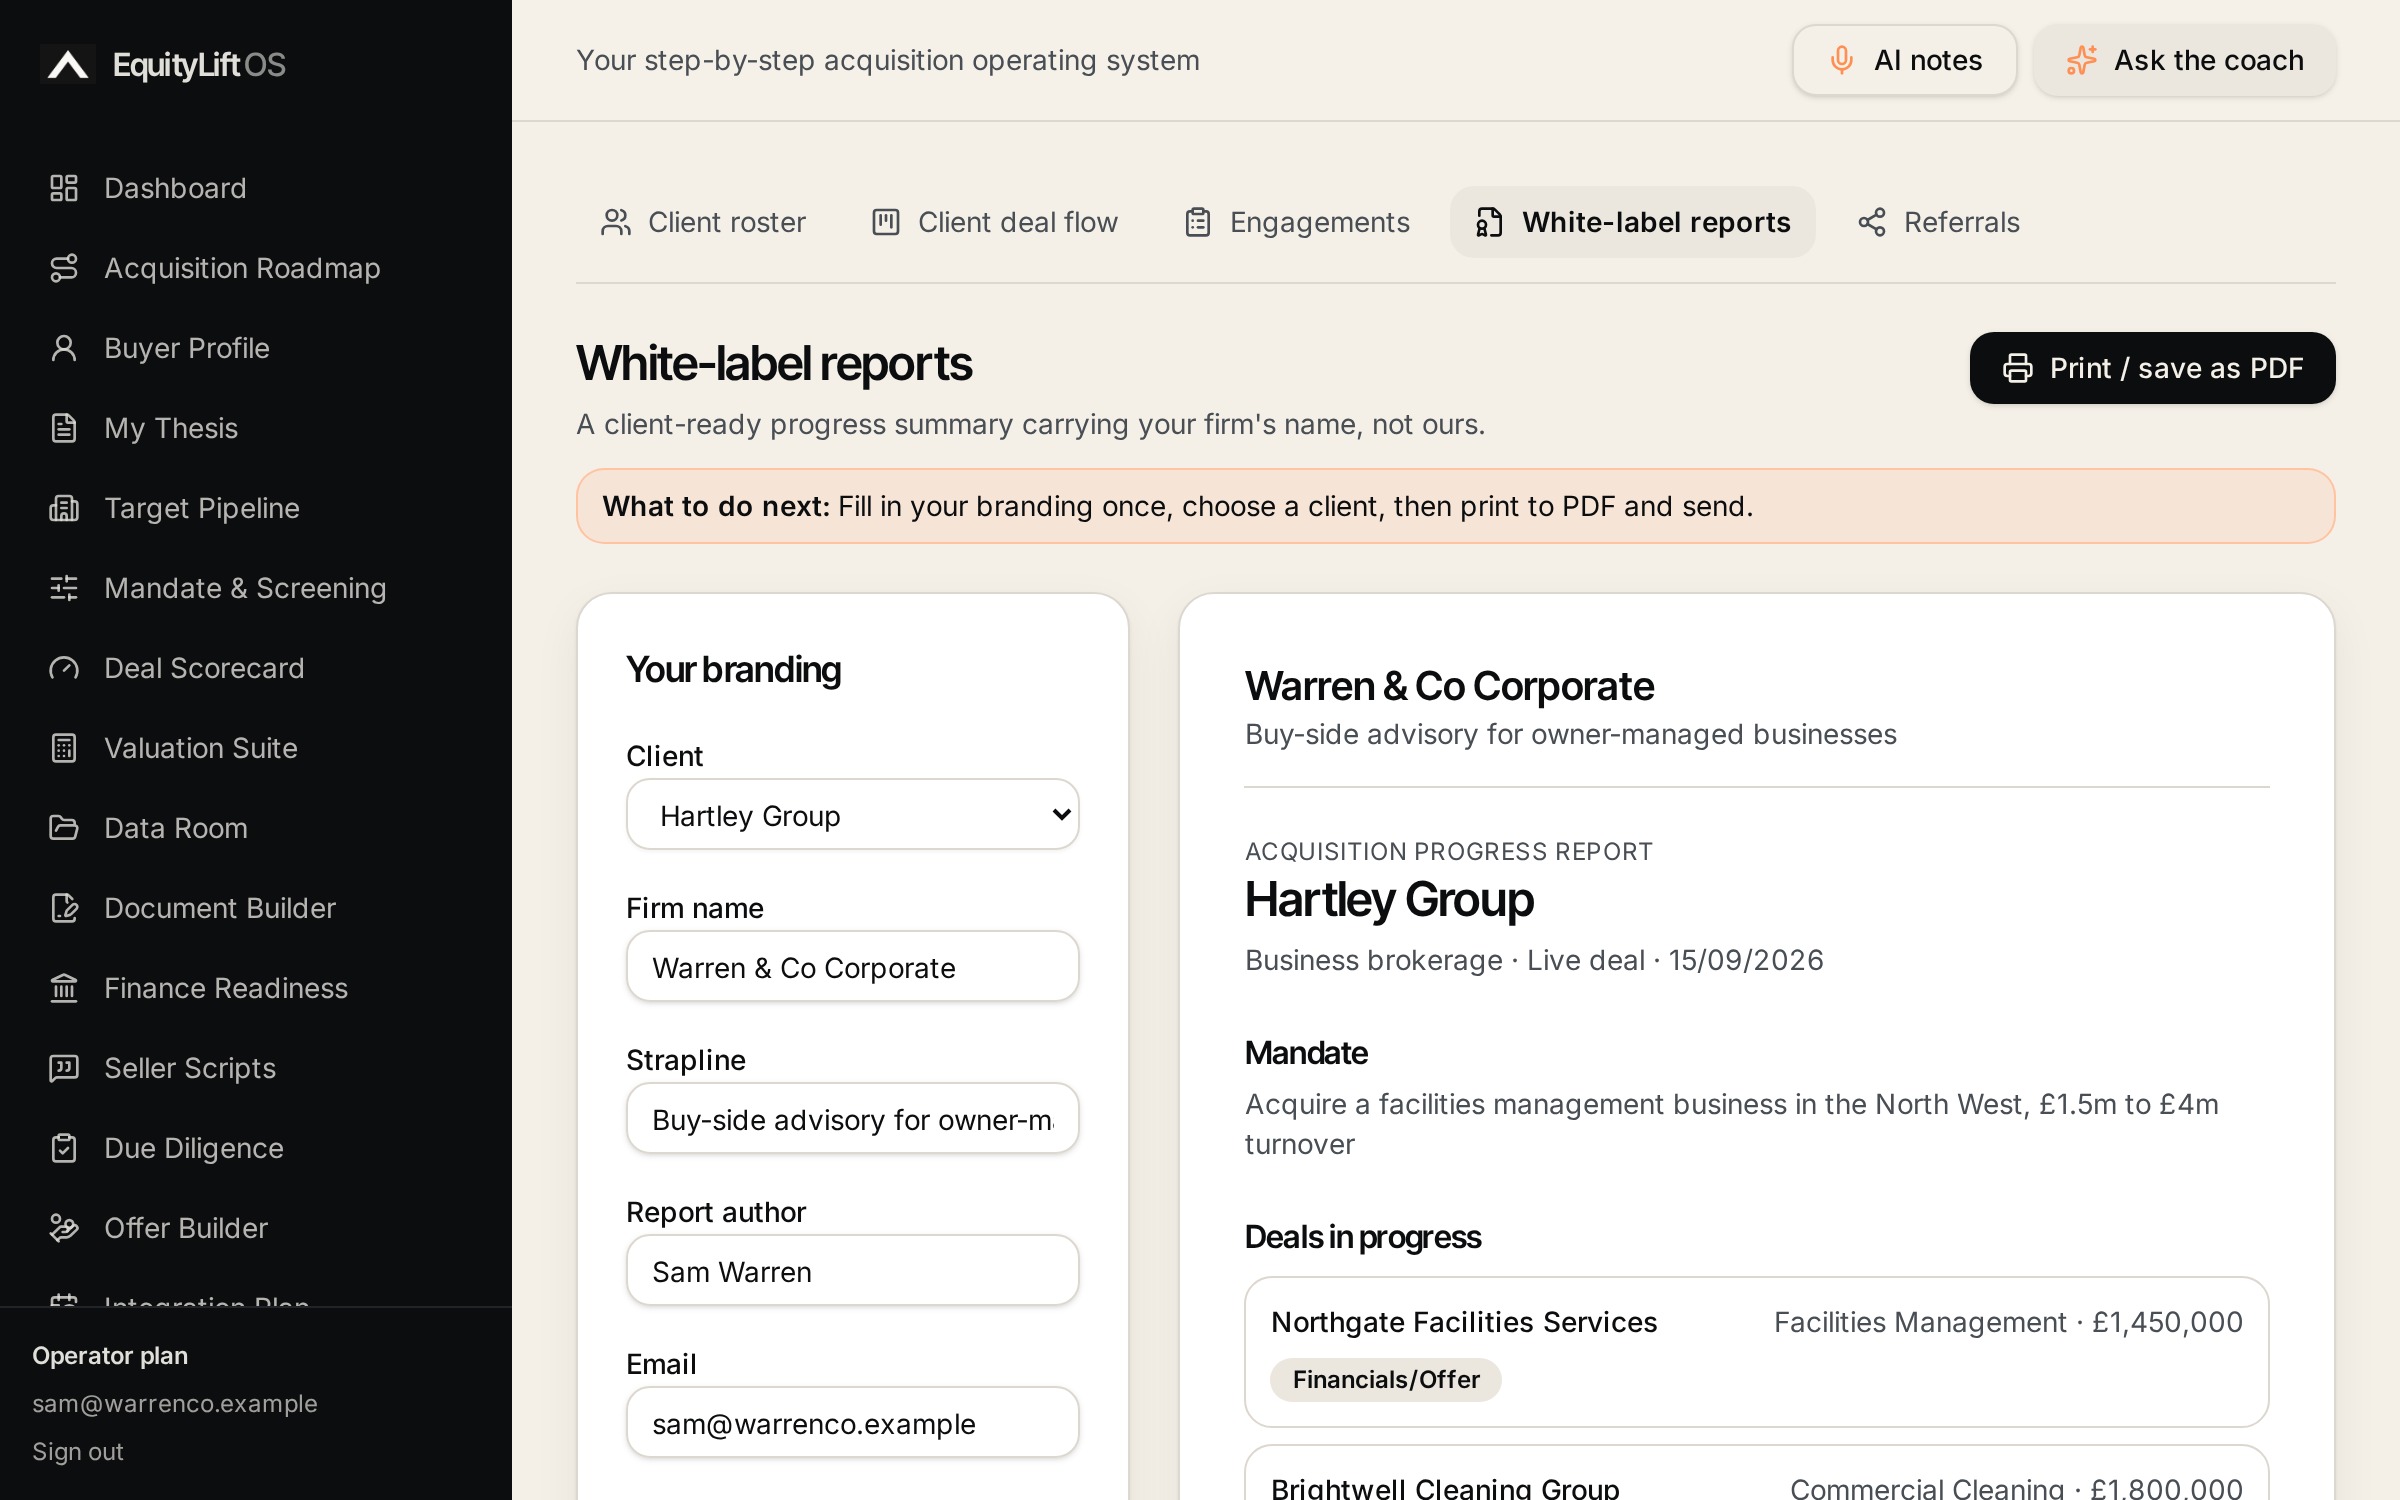Select the White-label reports tab

(x=1633, y=222)
